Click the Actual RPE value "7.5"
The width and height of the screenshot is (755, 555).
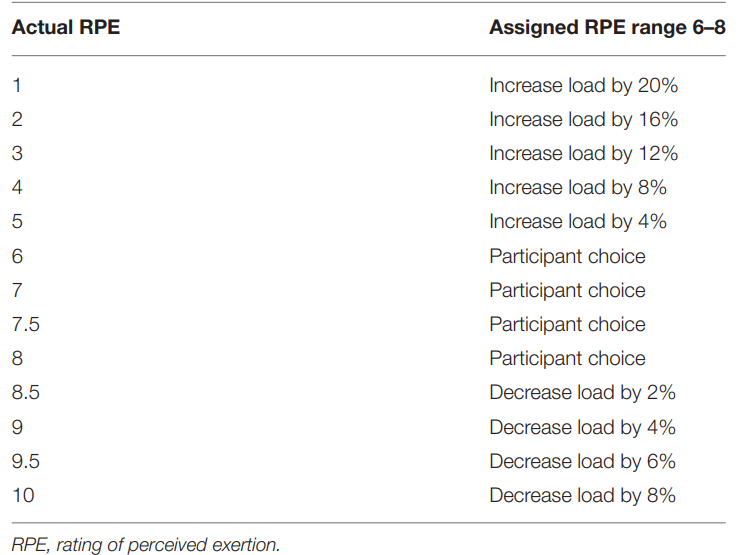25,325
